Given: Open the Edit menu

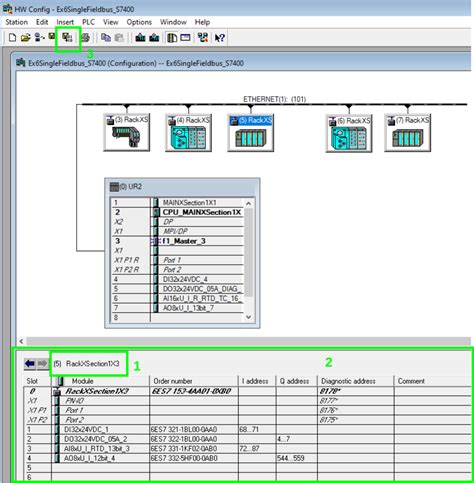Looking at the screenshot, I should pyautogui.click(x=42, y=22).
